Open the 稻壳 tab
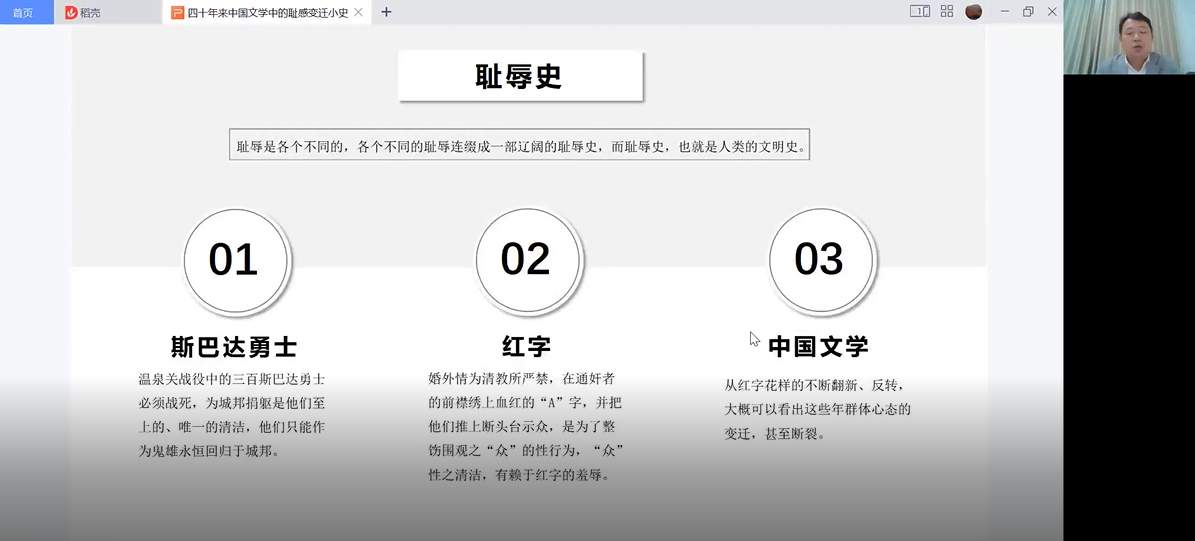1195x541 pixels. point(90,12)
